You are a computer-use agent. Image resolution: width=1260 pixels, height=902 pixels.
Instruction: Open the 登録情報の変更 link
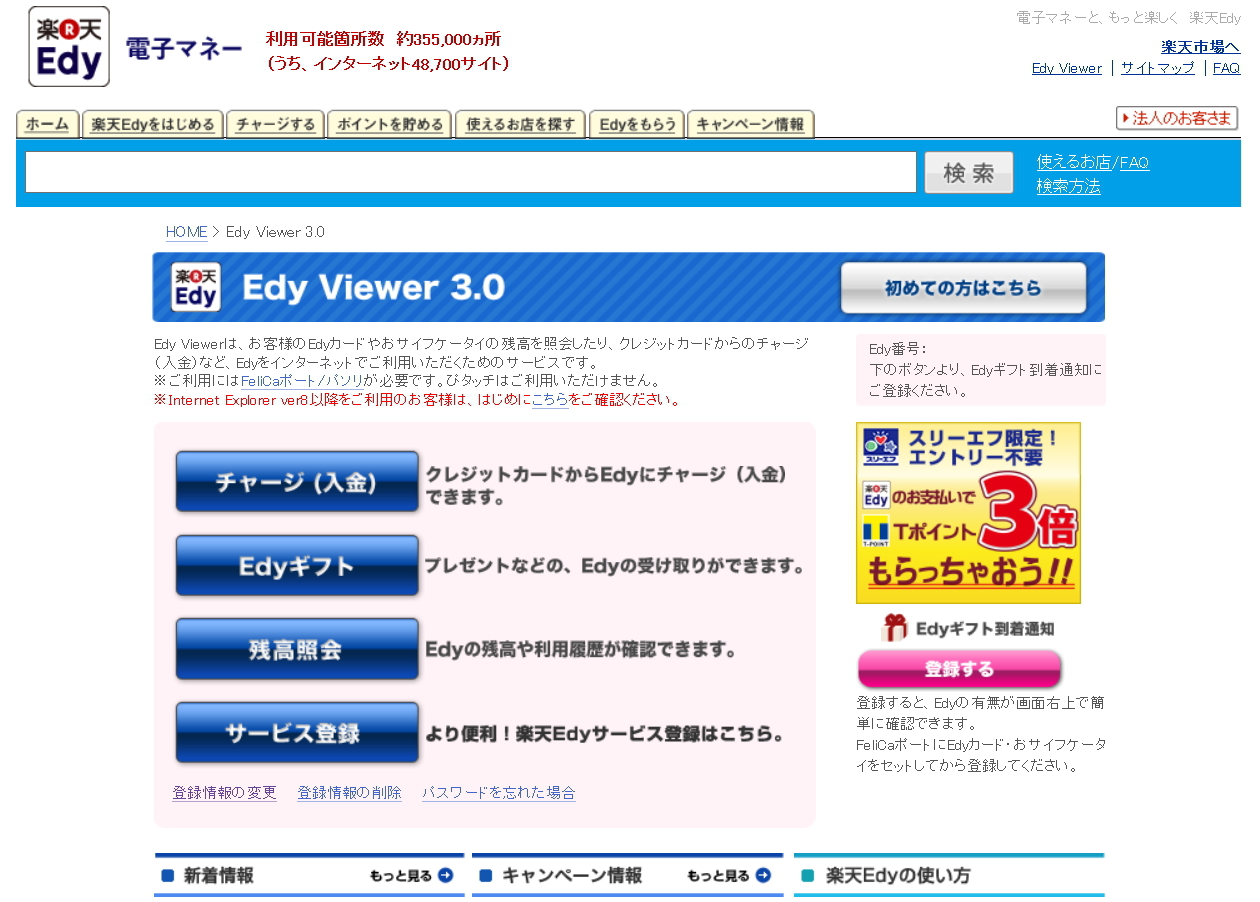224,793
